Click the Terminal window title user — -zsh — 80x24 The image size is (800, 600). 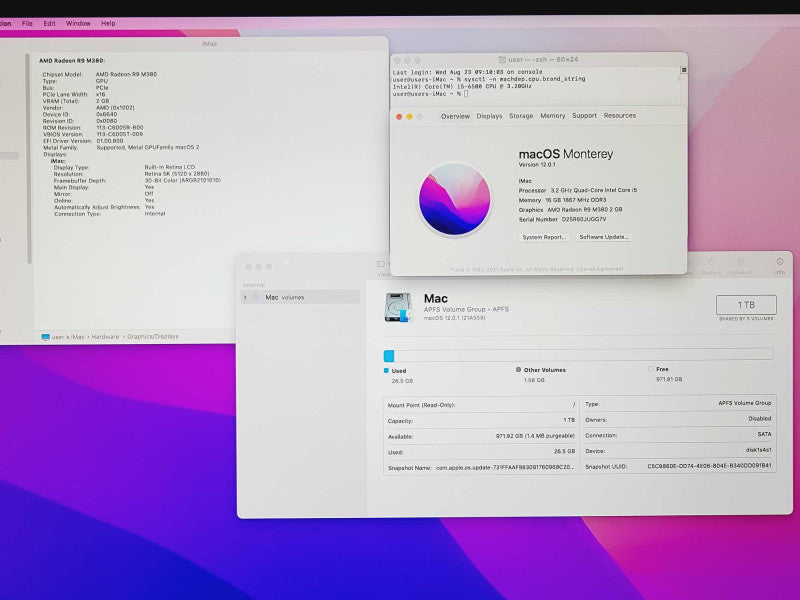coord(543,60)
